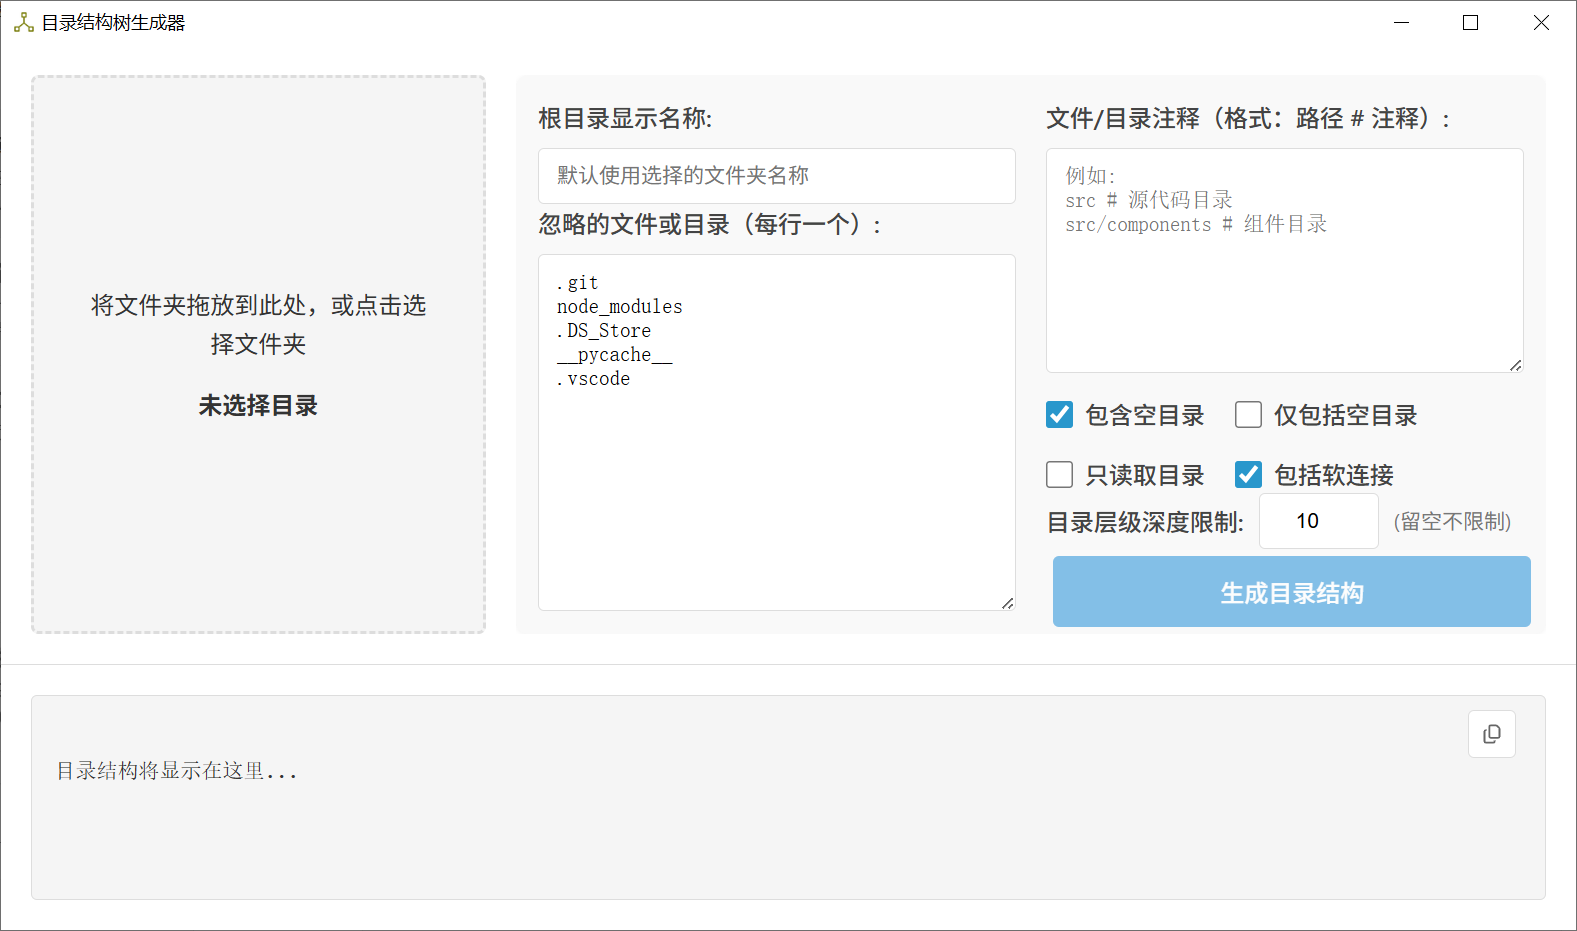Enable the 仅包括空目录 checkbox

click(x=1248, y=414)
